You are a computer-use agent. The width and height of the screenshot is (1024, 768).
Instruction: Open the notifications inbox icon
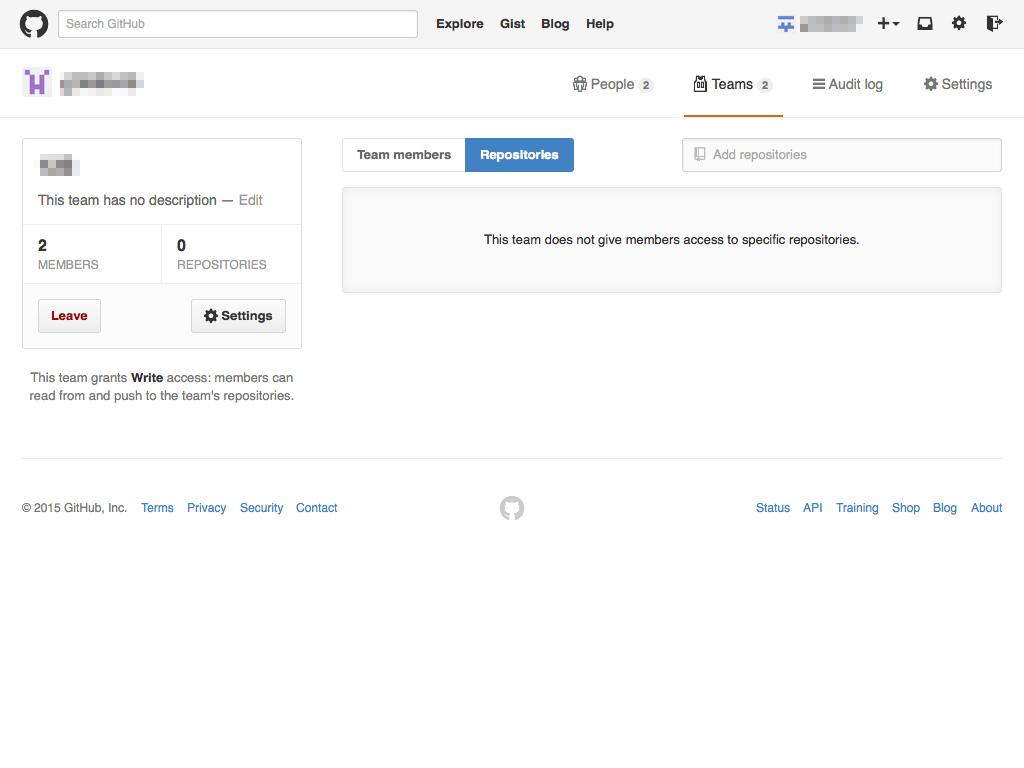pos(925,24)
